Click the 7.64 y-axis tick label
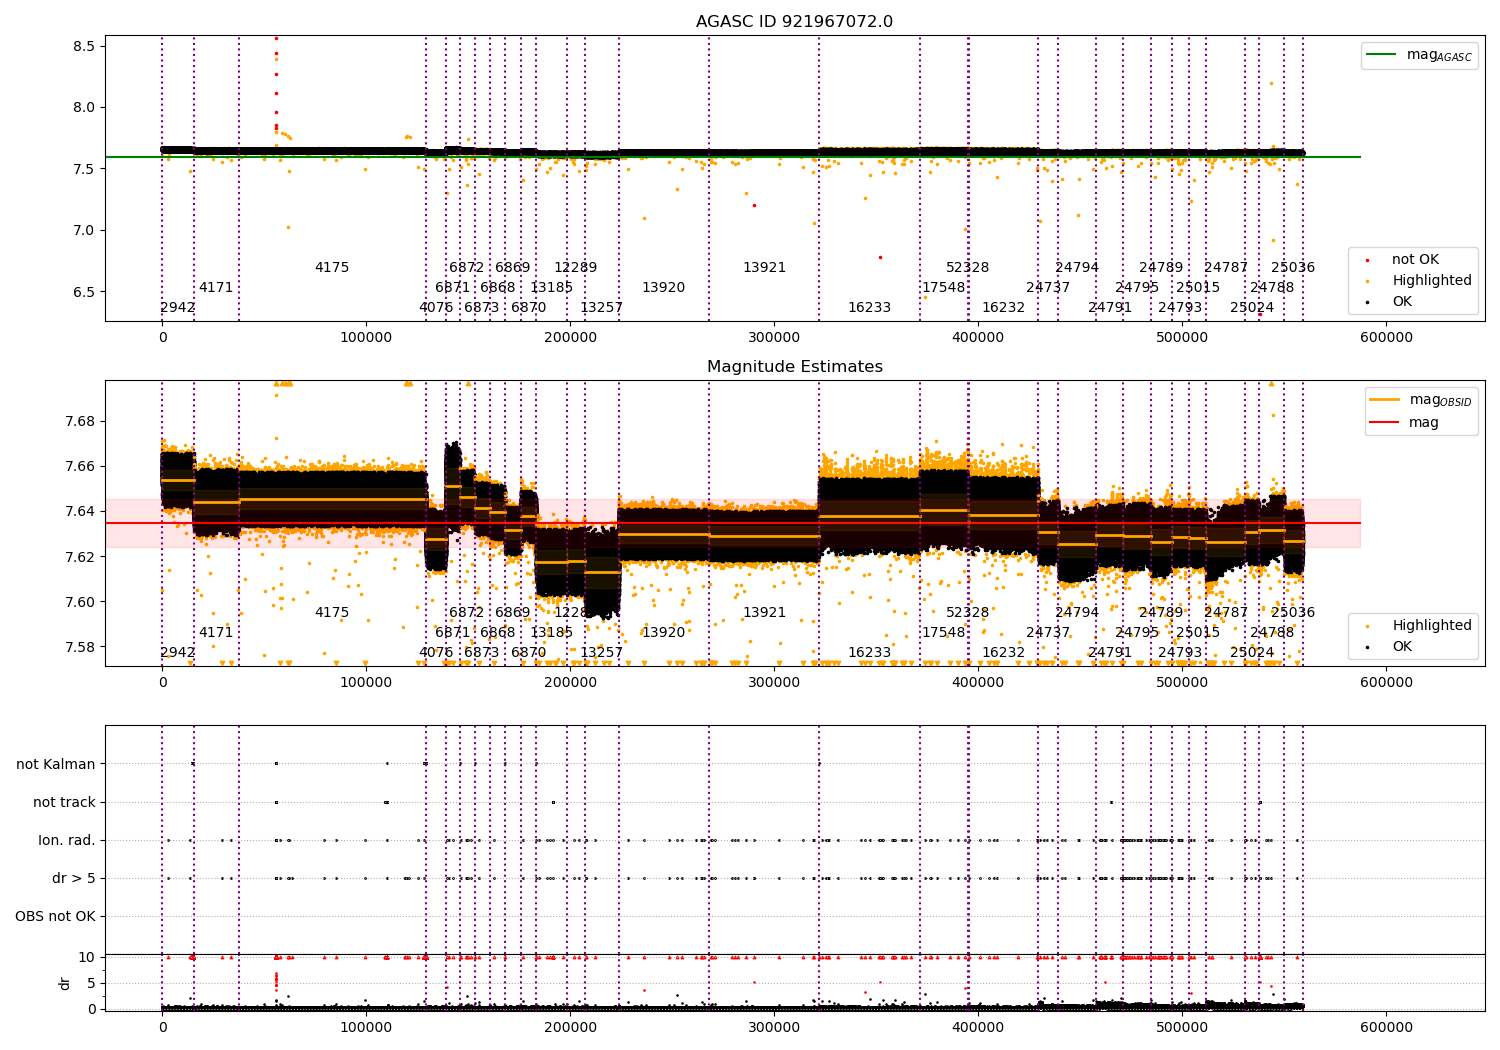Screen dimensions: 1500x1050 (x=81, y=511)
